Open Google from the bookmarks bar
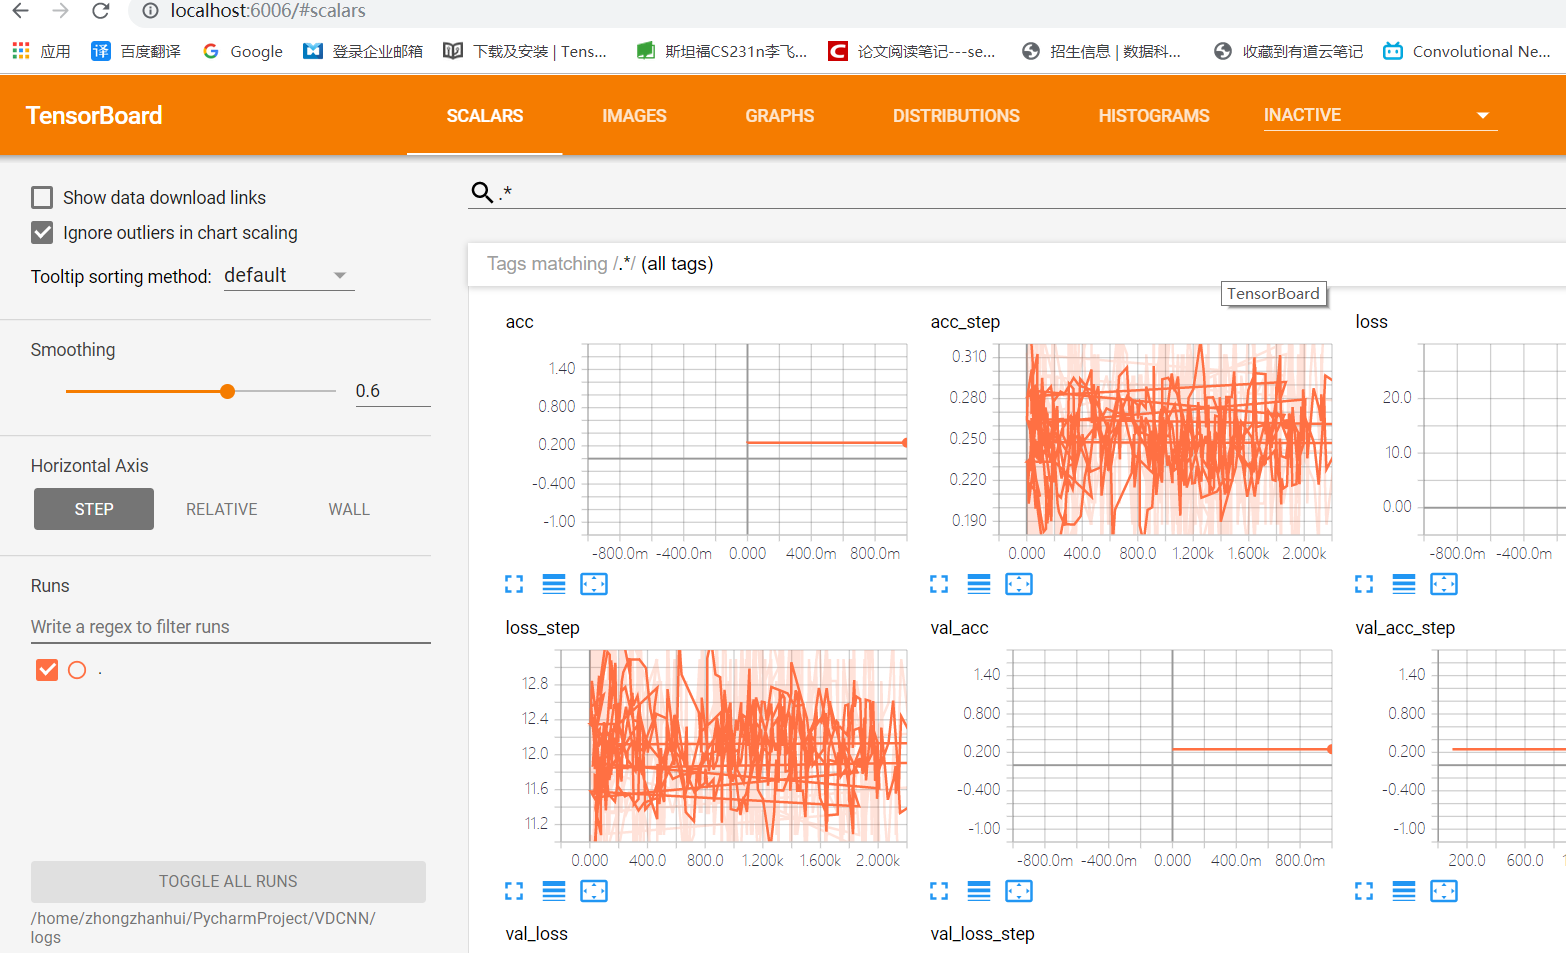This screenshot has height=953, width=1566. click(242, 51)
